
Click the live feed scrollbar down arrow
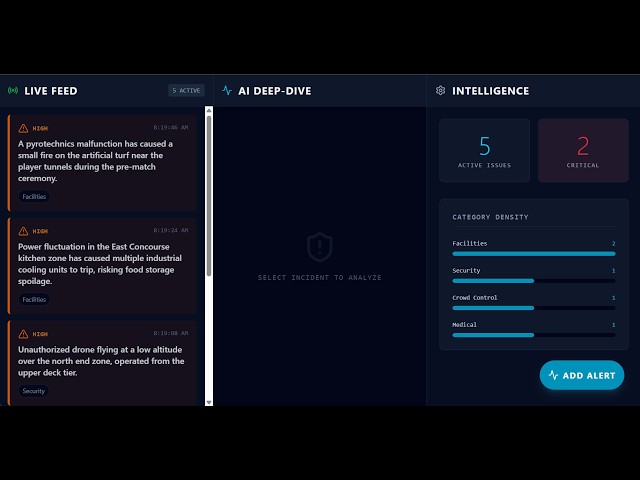pos(209,402)
